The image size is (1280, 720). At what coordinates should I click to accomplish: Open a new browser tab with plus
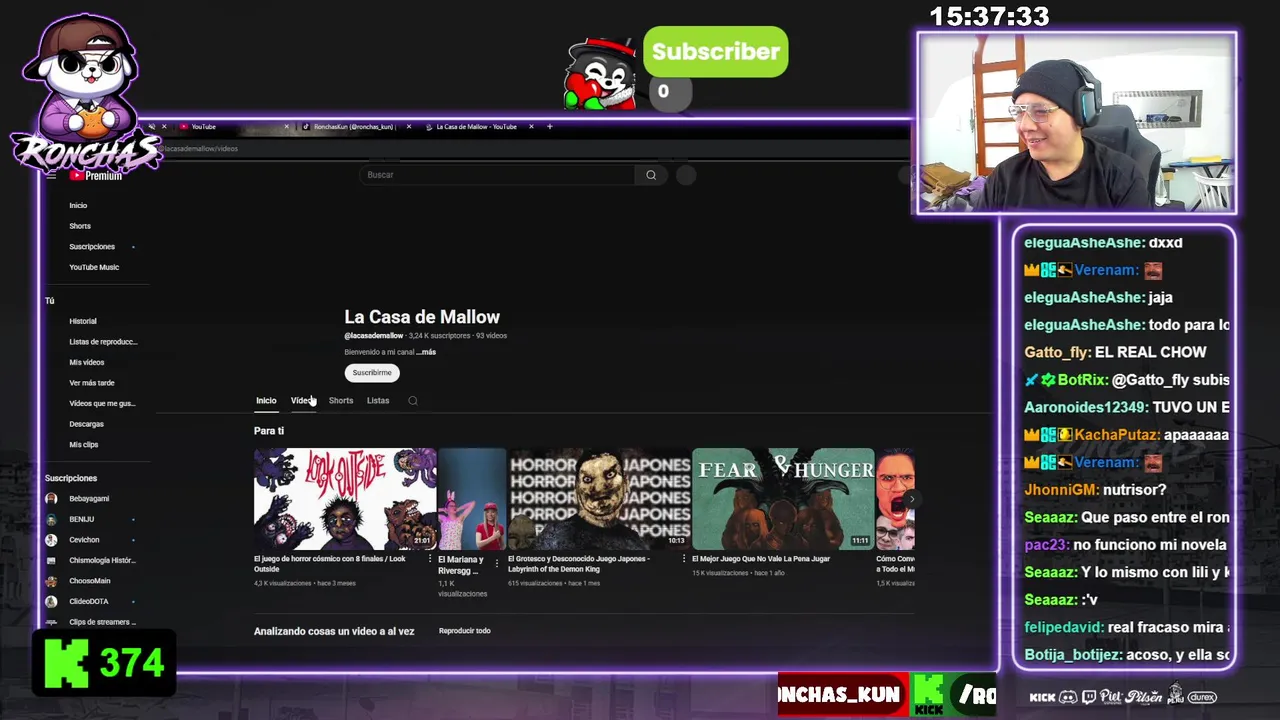coord(549,127)
